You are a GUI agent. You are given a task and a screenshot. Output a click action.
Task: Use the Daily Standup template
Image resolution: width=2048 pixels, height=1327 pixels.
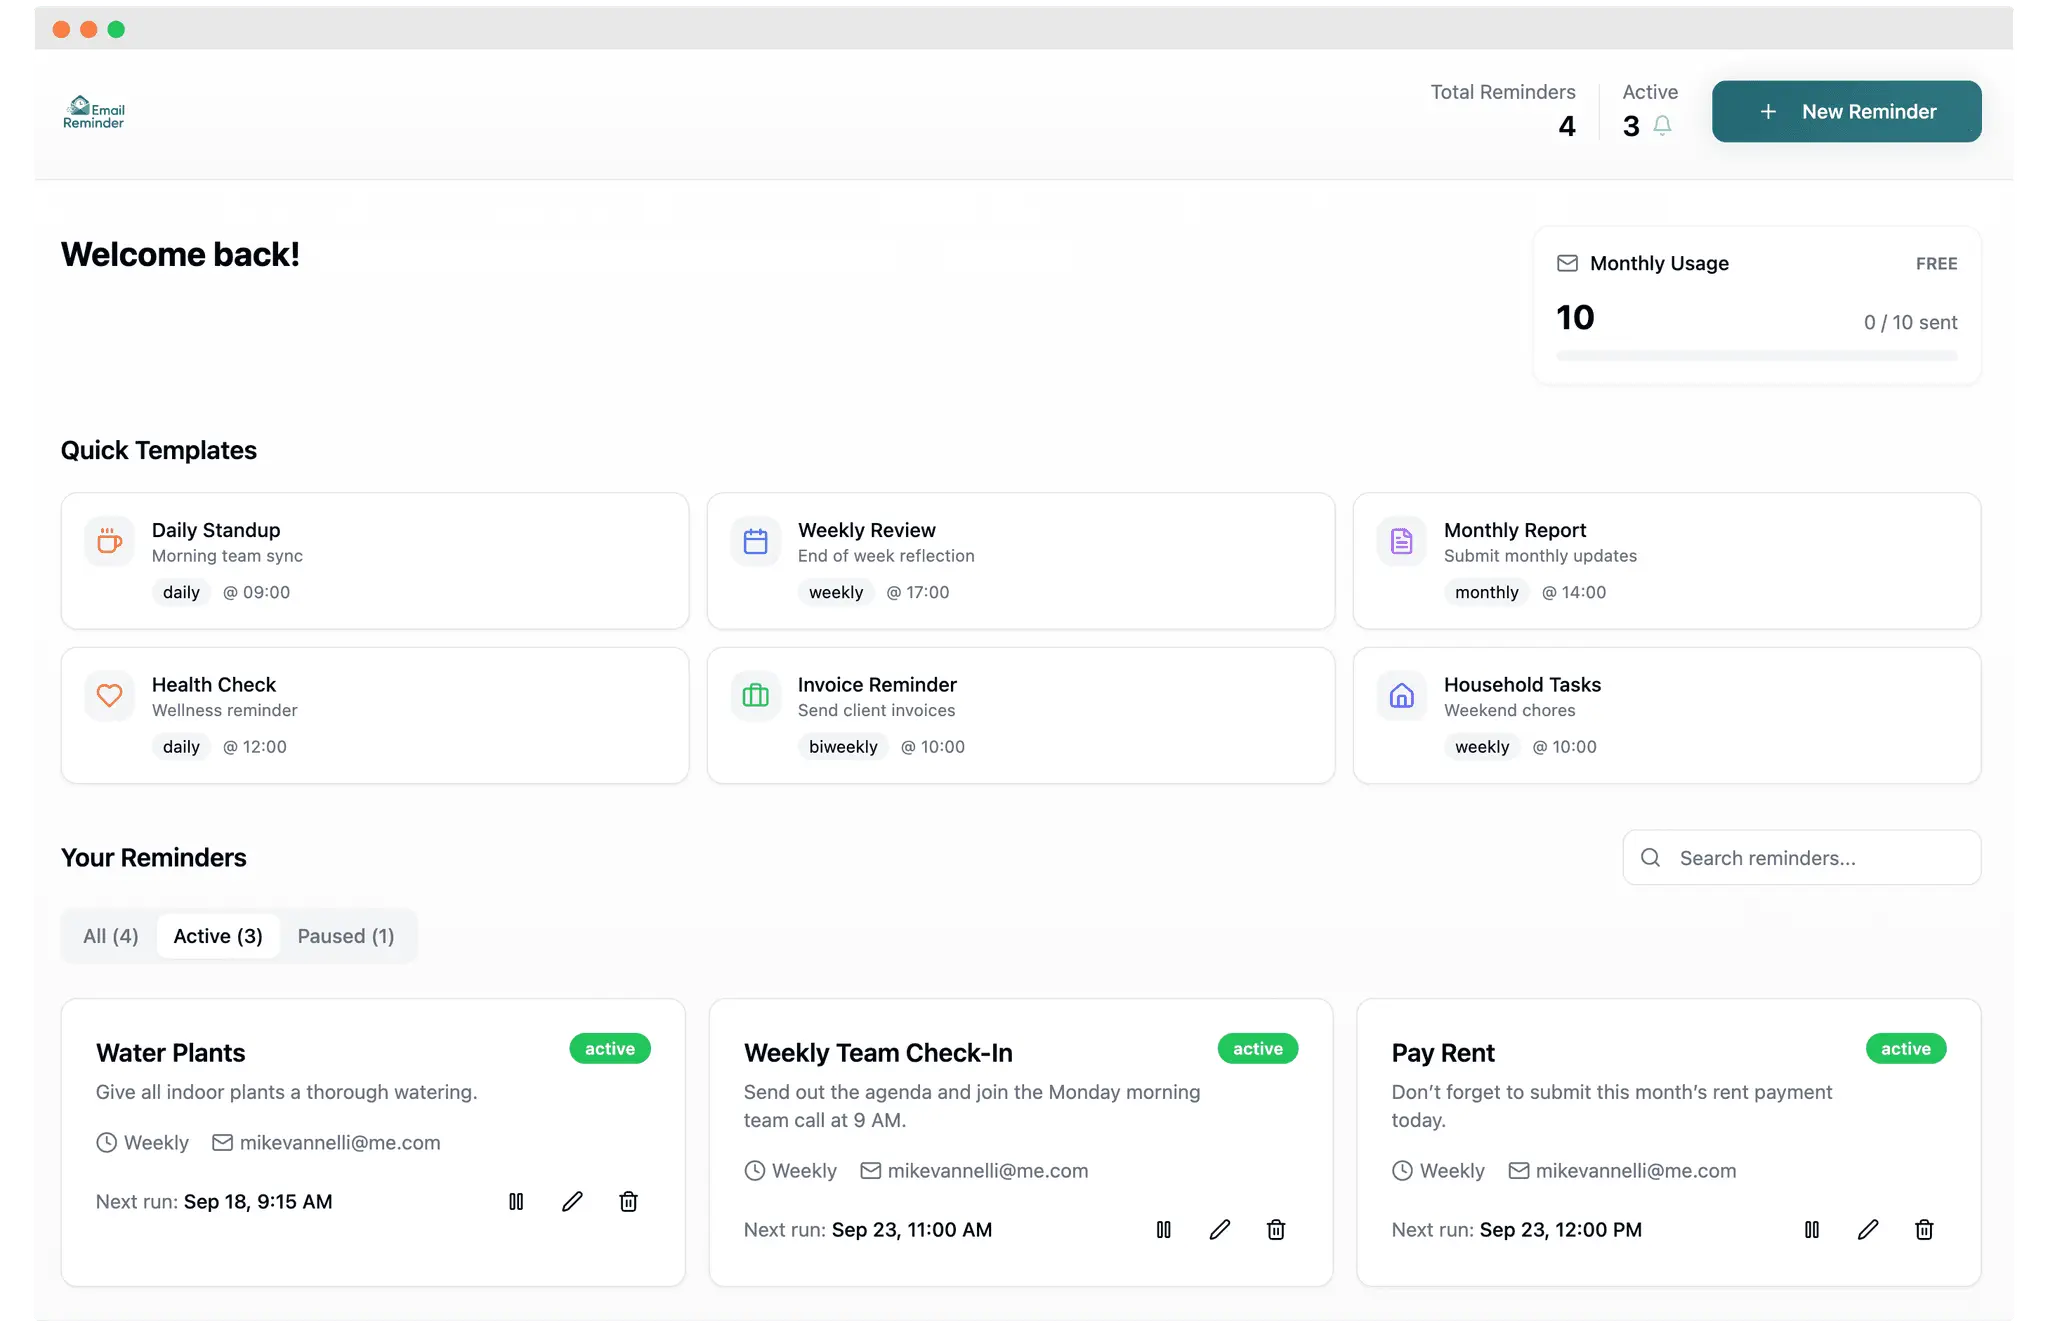[375, 561]
